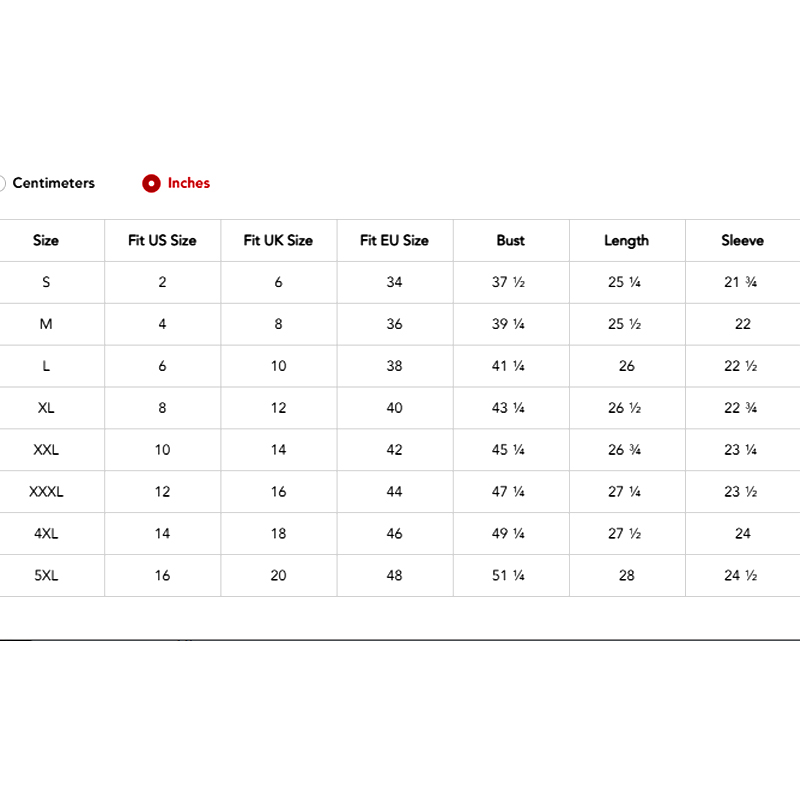Select the 5XL size row label
The image size is (800, 800).
point(46,576)
